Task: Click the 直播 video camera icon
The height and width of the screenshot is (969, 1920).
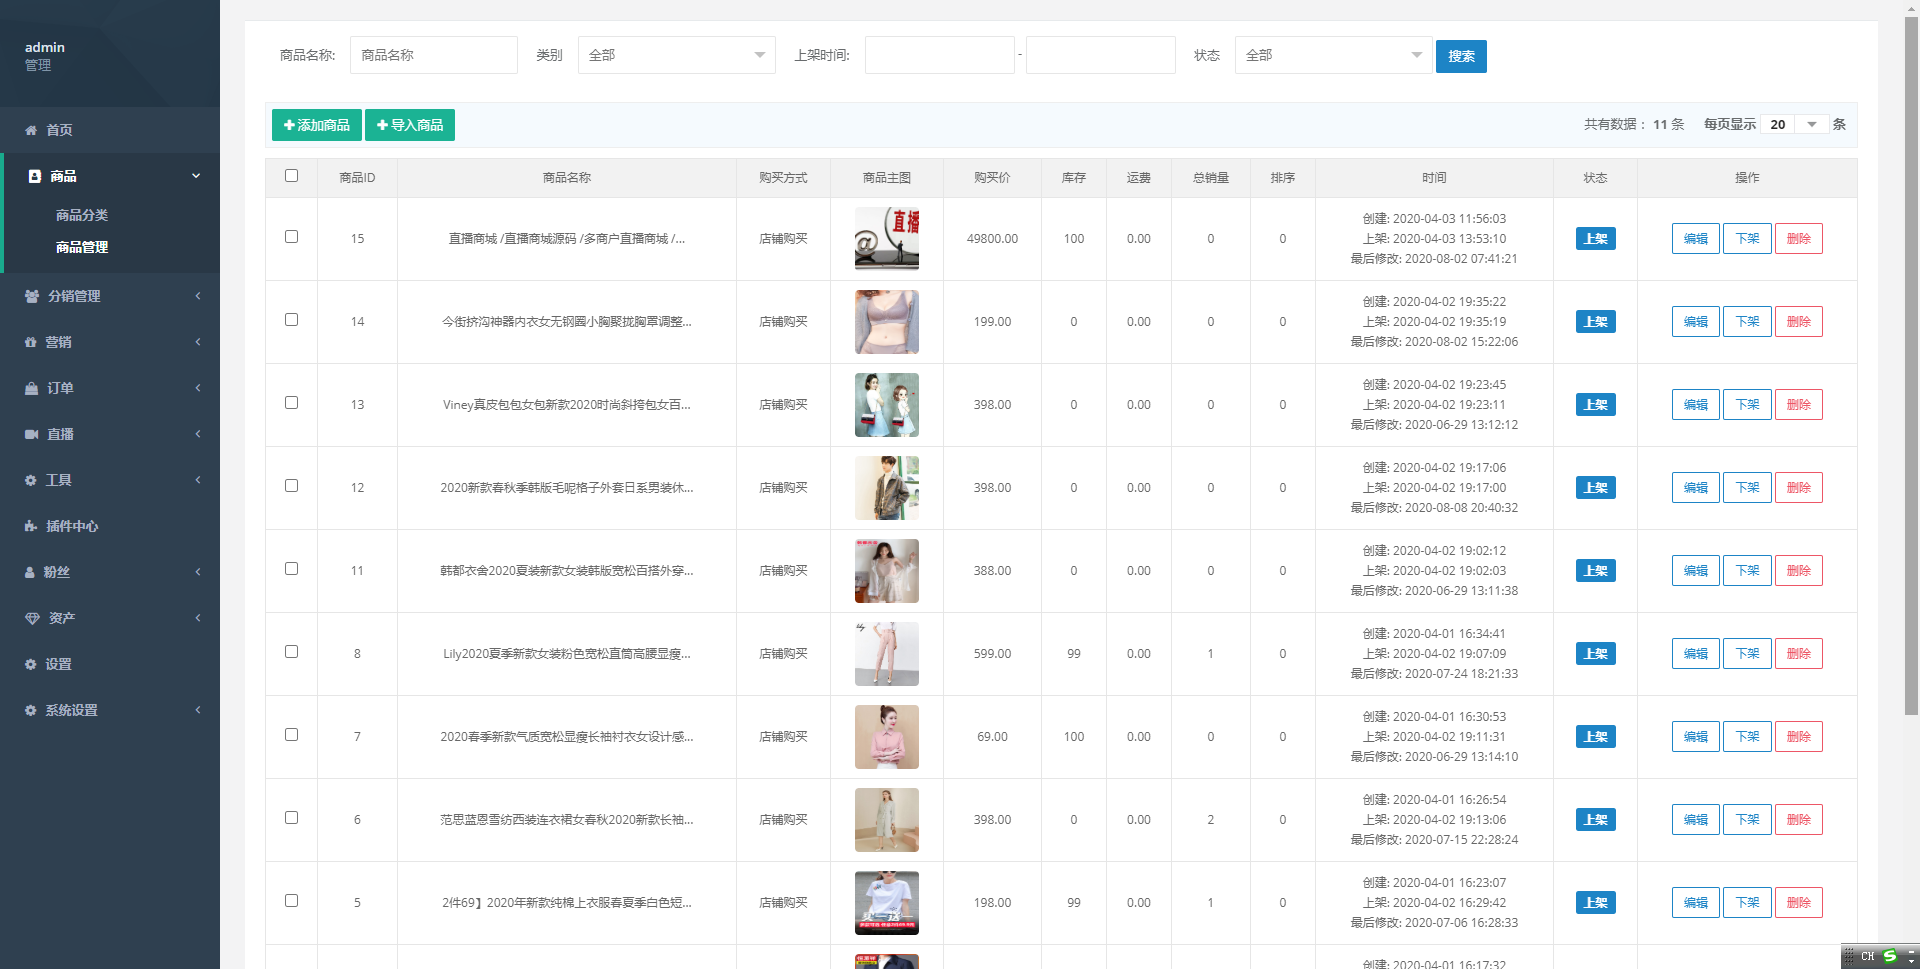Action: (31, 434)
